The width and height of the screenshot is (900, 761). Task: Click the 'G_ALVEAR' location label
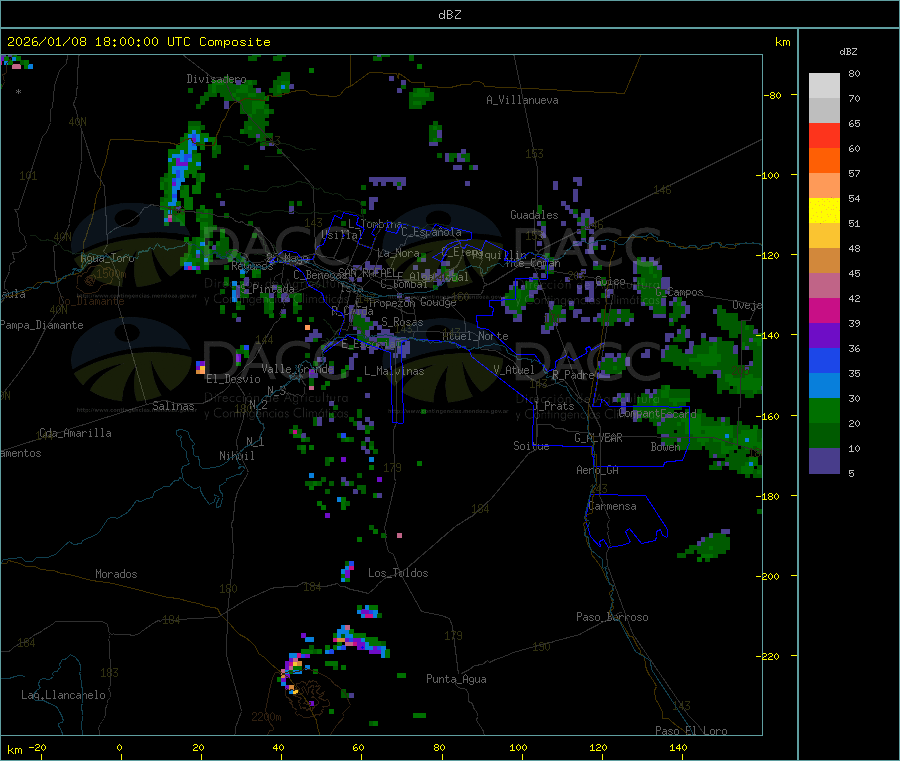[598, 438]
